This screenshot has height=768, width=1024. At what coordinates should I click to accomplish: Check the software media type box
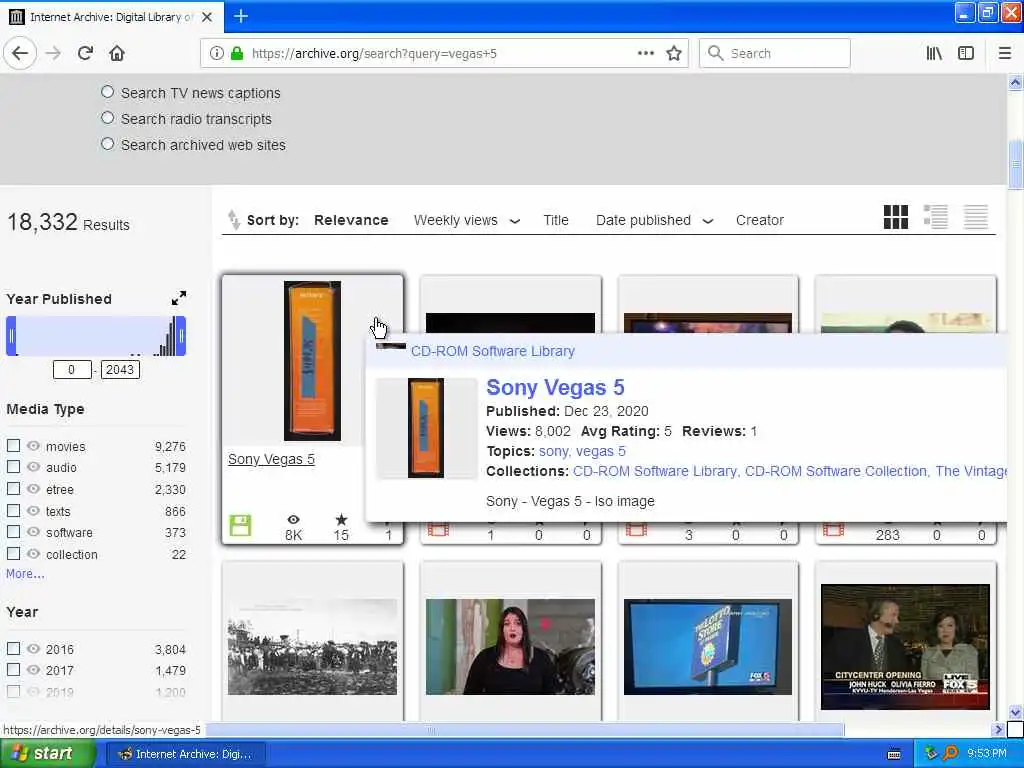pos(13,532)
